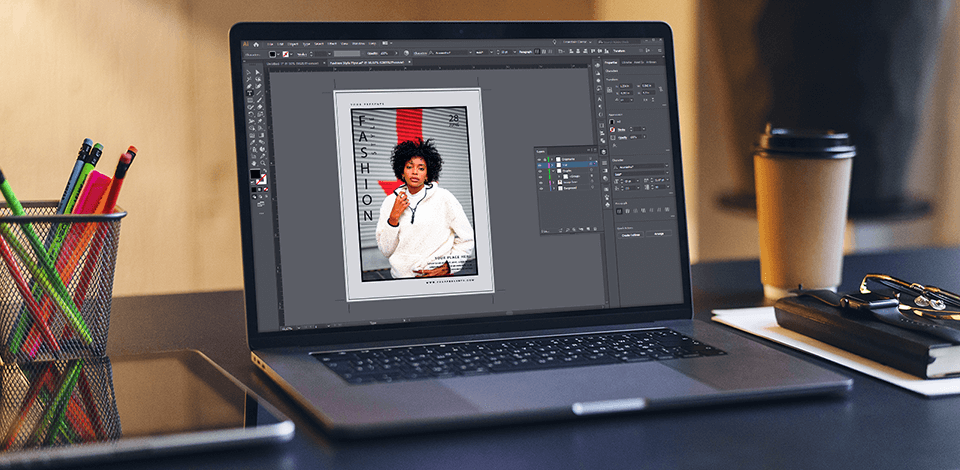960x470 pixels.
Task: Open Opacity dropdown in Appearance section
Action: click(645, 136)
